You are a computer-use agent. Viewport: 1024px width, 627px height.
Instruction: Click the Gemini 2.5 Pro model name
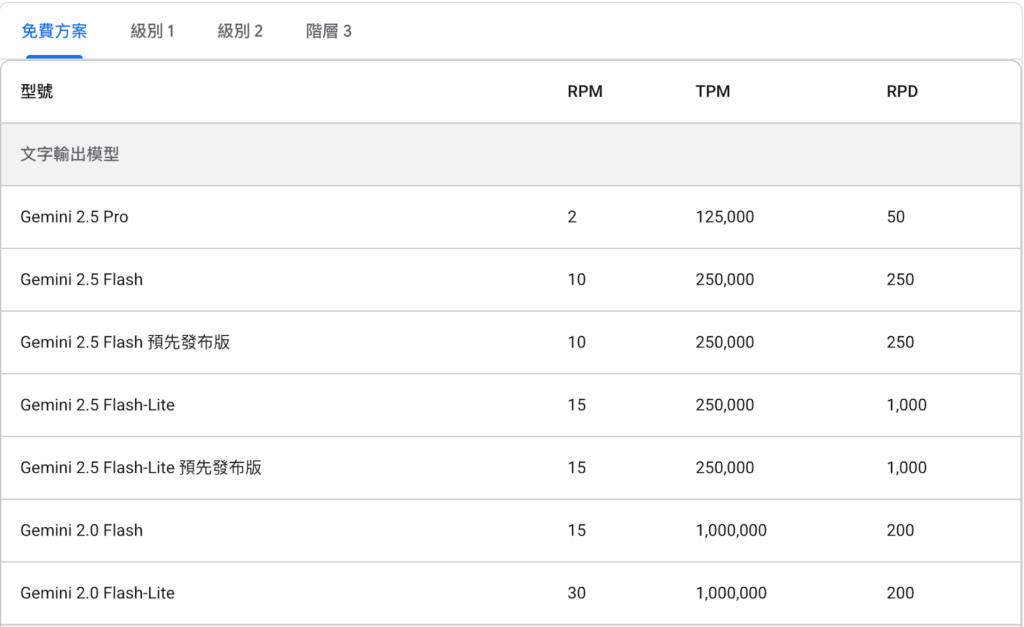coord(74,217)
